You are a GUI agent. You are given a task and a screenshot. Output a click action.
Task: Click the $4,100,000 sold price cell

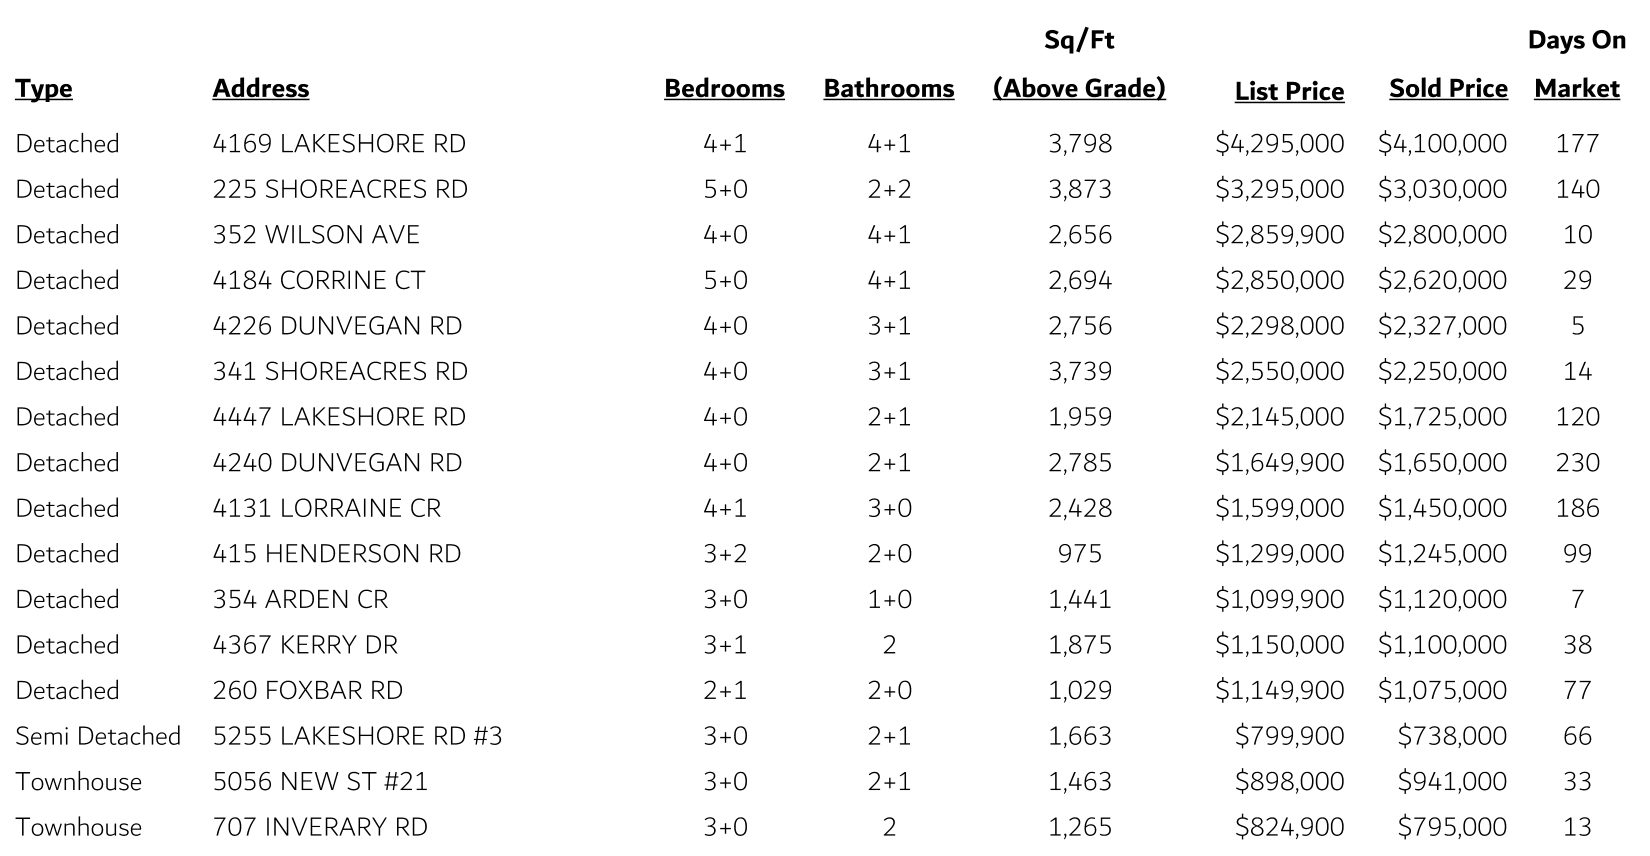[1442, 144]
